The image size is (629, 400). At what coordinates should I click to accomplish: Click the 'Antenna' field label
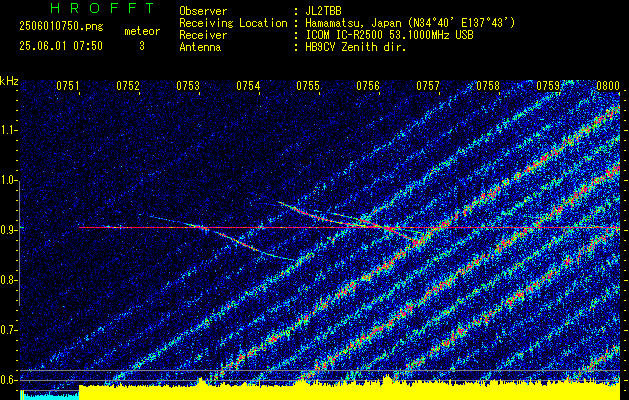[200, 47]
